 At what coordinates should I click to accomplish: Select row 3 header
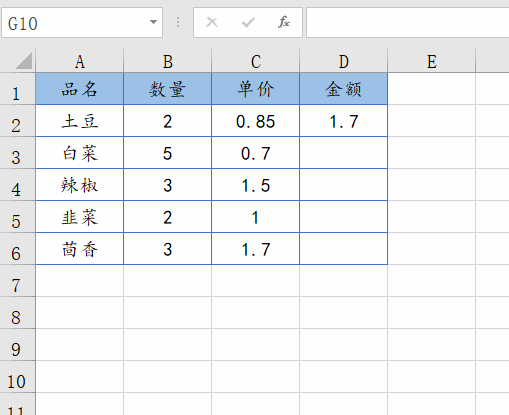click(17, 153)
